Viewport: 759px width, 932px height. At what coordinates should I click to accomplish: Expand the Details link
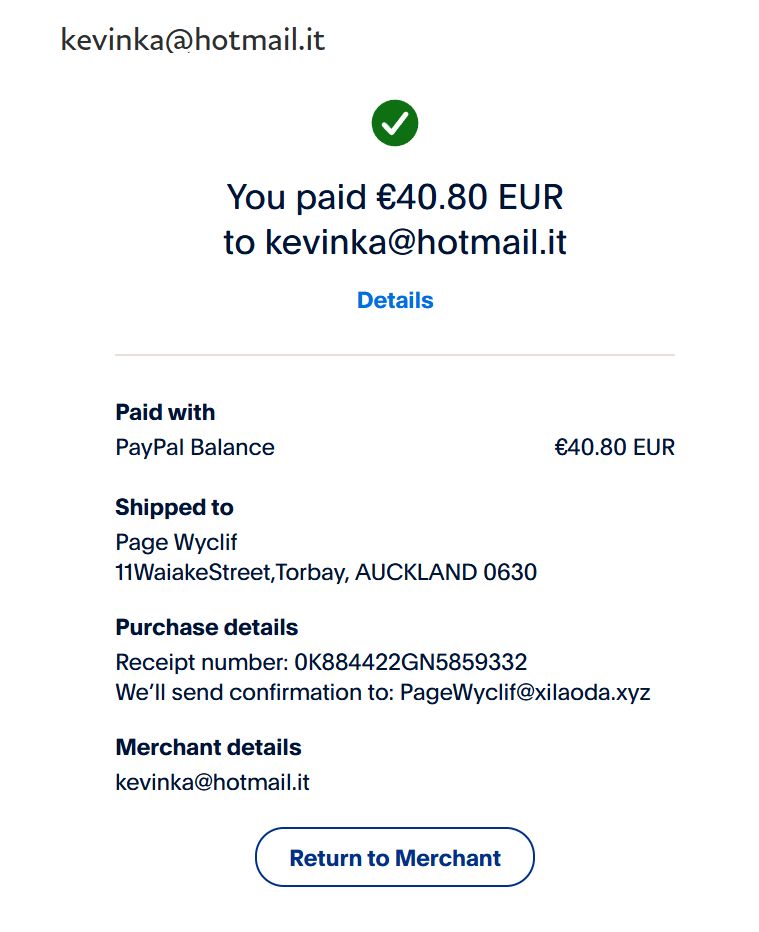[395, 300]
